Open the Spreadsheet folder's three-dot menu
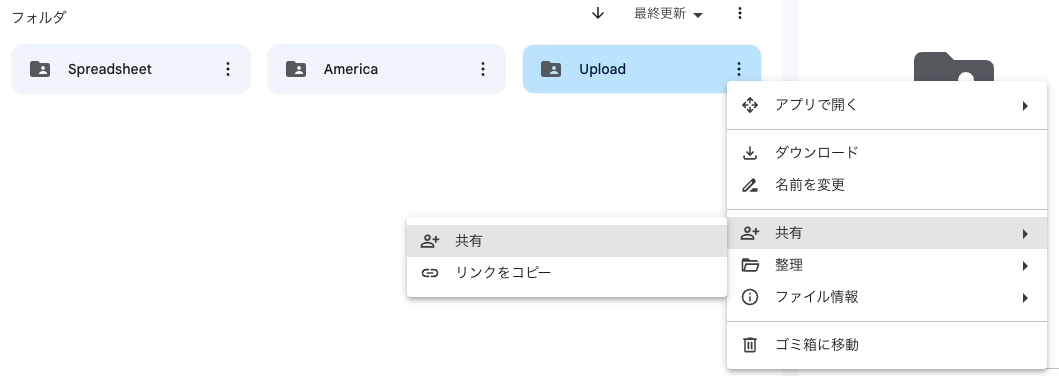 [228, 69]
